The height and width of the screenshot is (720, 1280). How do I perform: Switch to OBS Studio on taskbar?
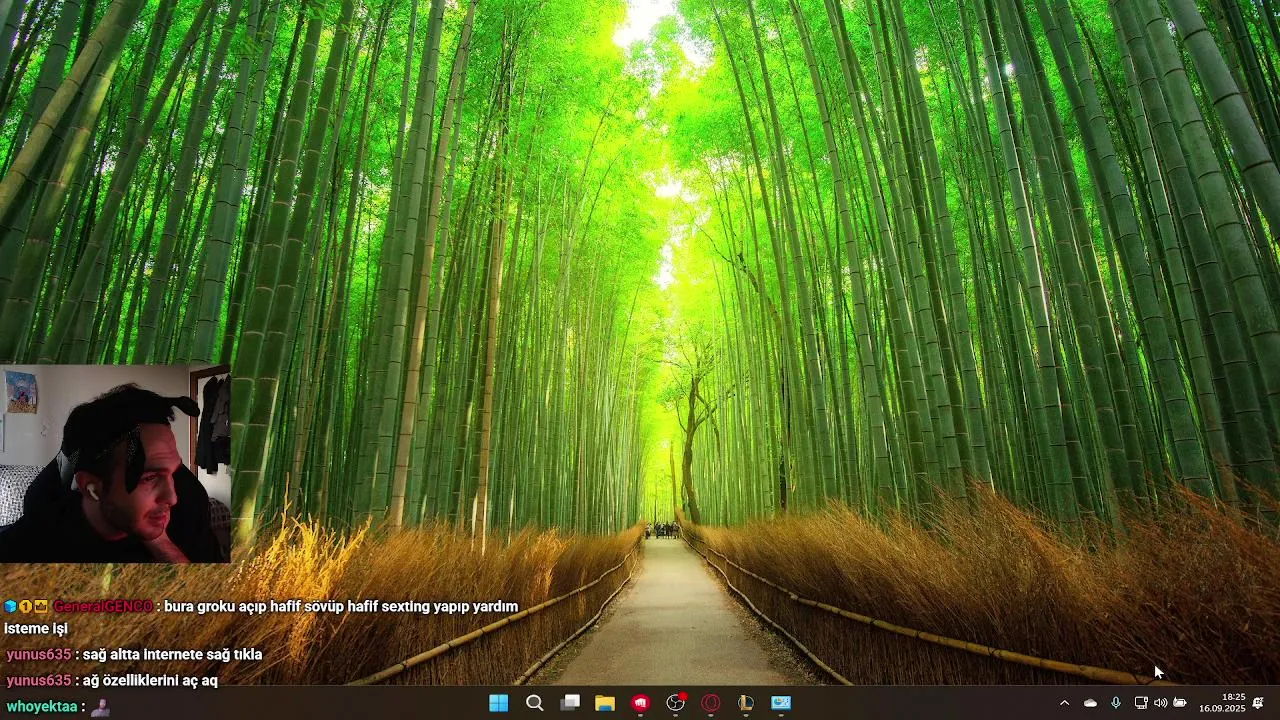[x=676, y=703]
